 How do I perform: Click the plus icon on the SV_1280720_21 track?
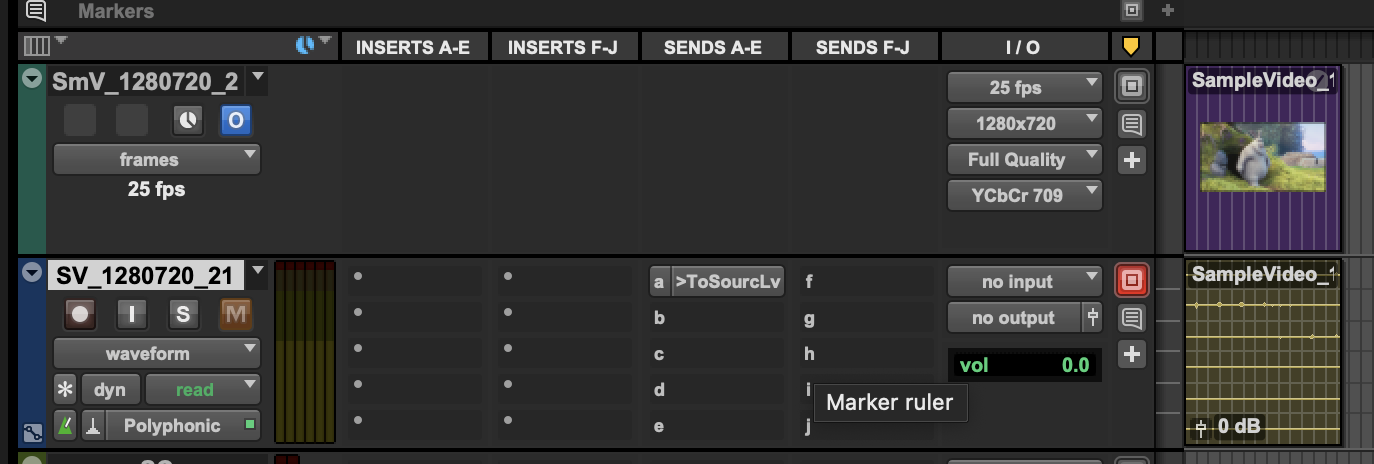(x=1131, y=354)
